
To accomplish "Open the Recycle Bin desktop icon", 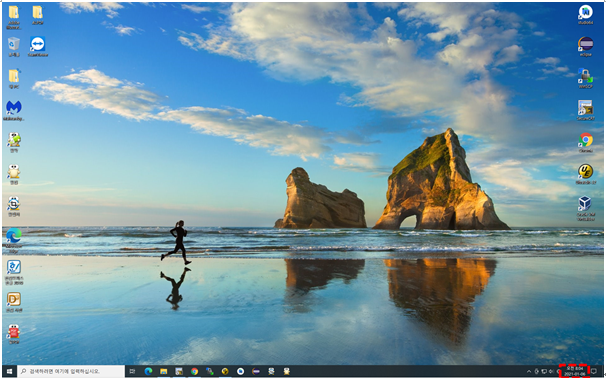I will pos(14,47).
